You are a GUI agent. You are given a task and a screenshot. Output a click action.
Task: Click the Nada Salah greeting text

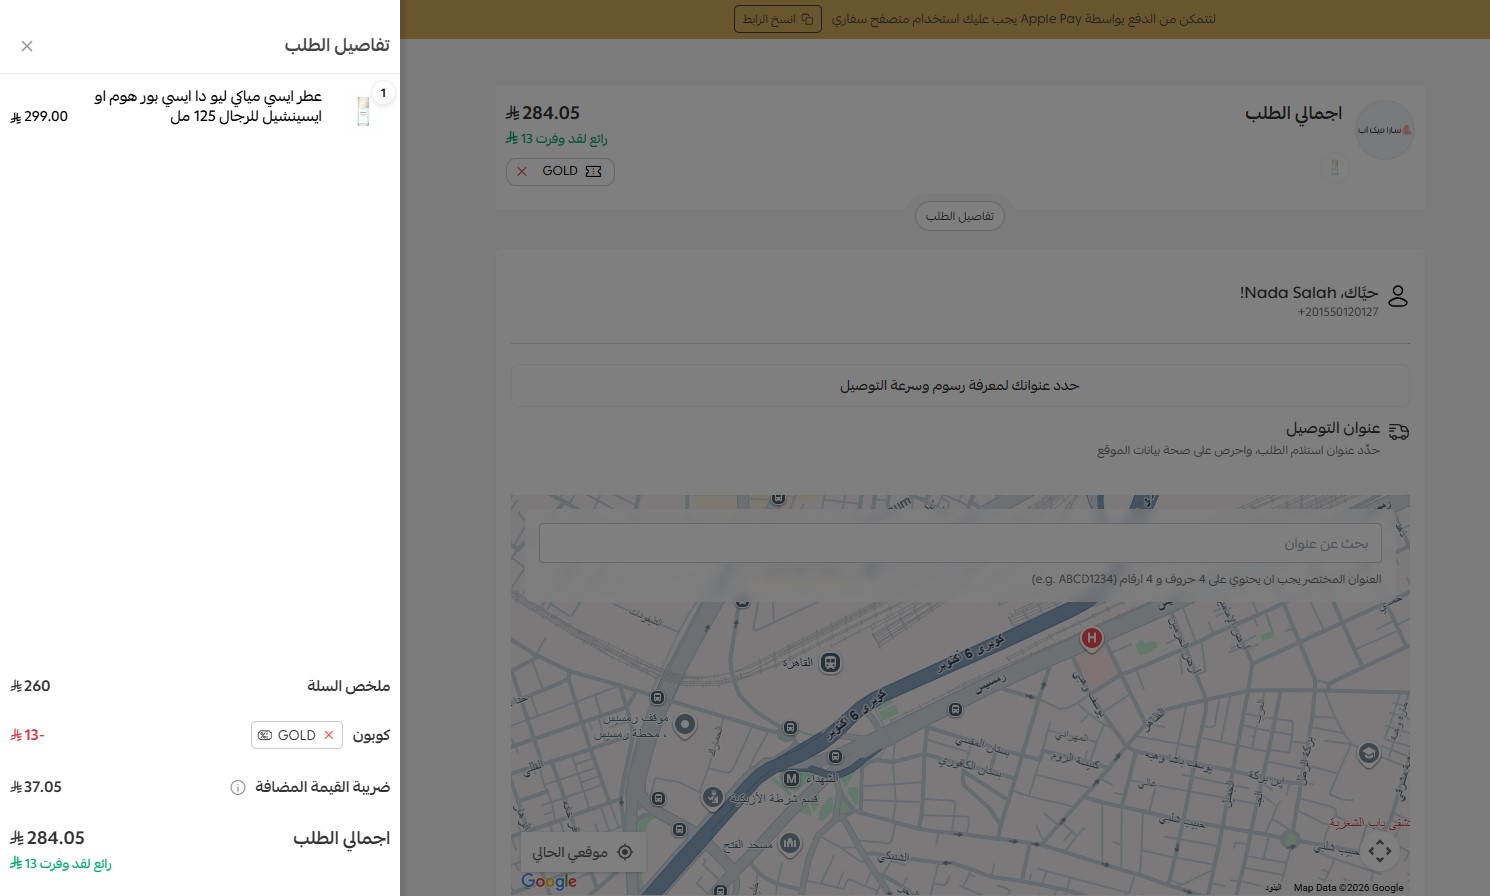coord(1309,293)
